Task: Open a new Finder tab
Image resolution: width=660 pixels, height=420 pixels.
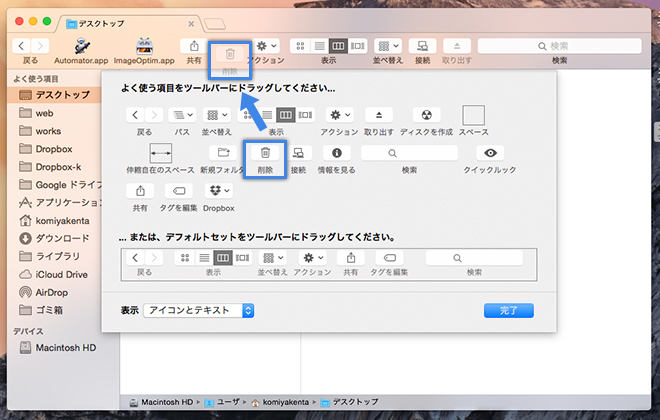Action: click(215, 24)
